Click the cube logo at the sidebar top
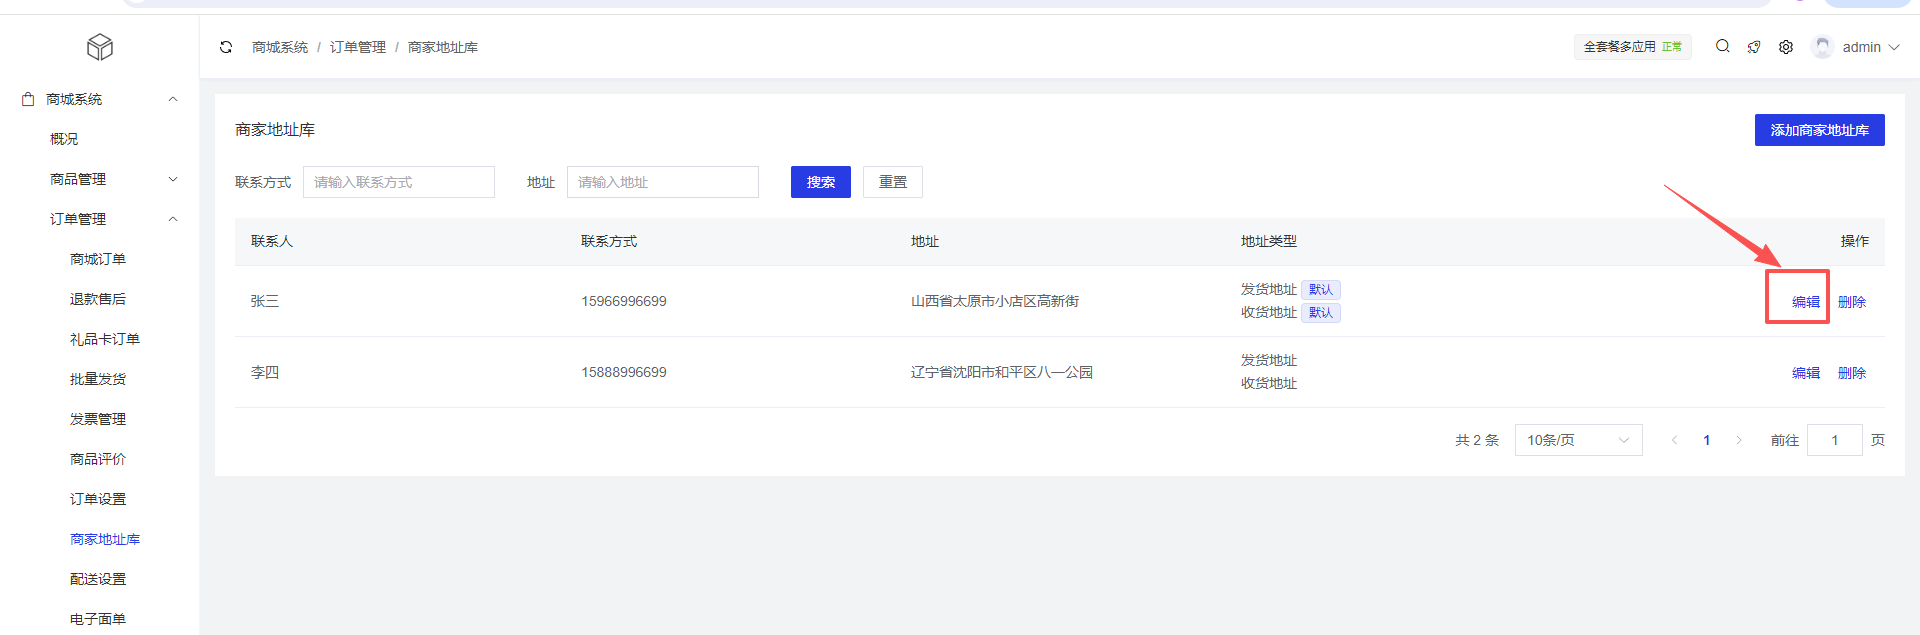The image size is (1920, 635). [100, 47]
